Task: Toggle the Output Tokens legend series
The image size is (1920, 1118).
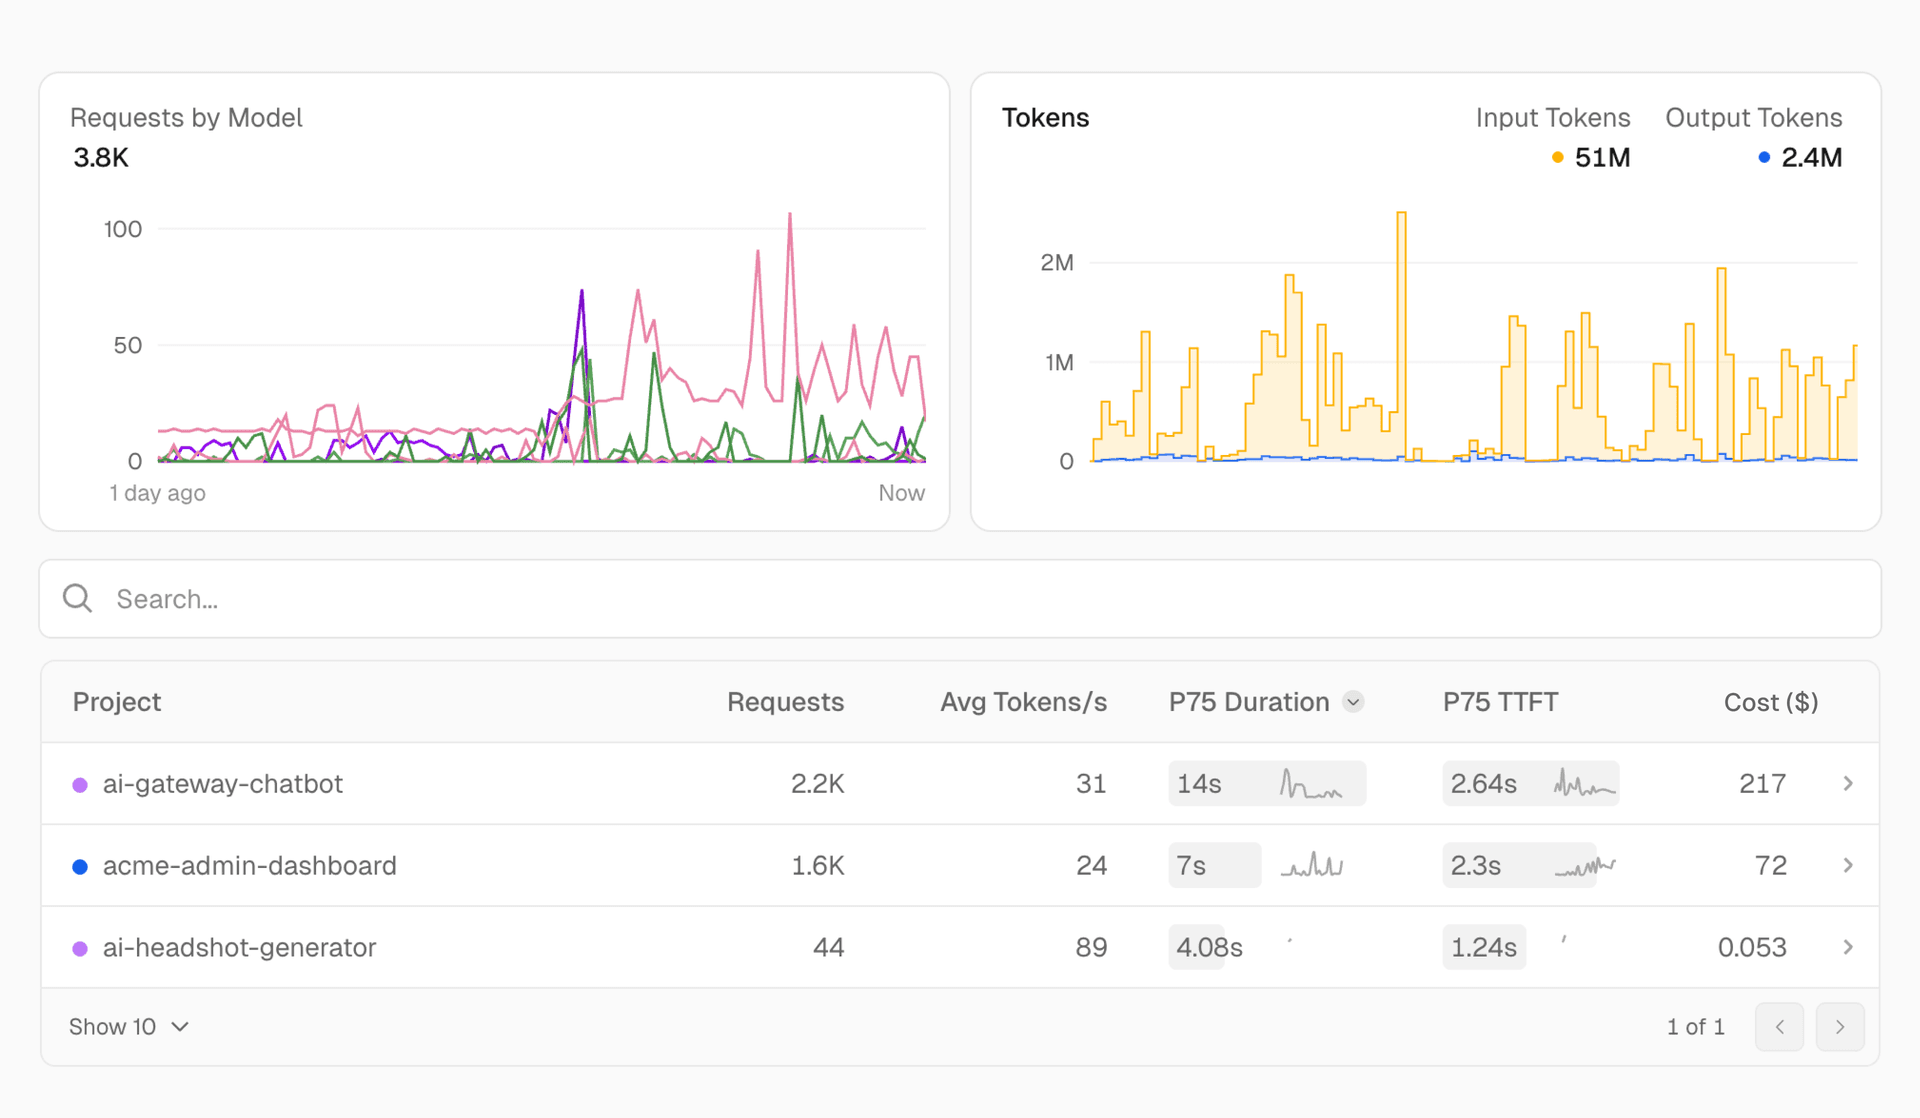Action: click(1753, 118)
